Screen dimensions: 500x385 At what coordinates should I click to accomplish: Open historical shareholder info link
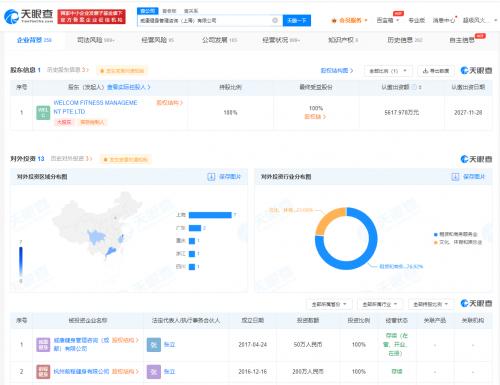click(x=68, y=70)
